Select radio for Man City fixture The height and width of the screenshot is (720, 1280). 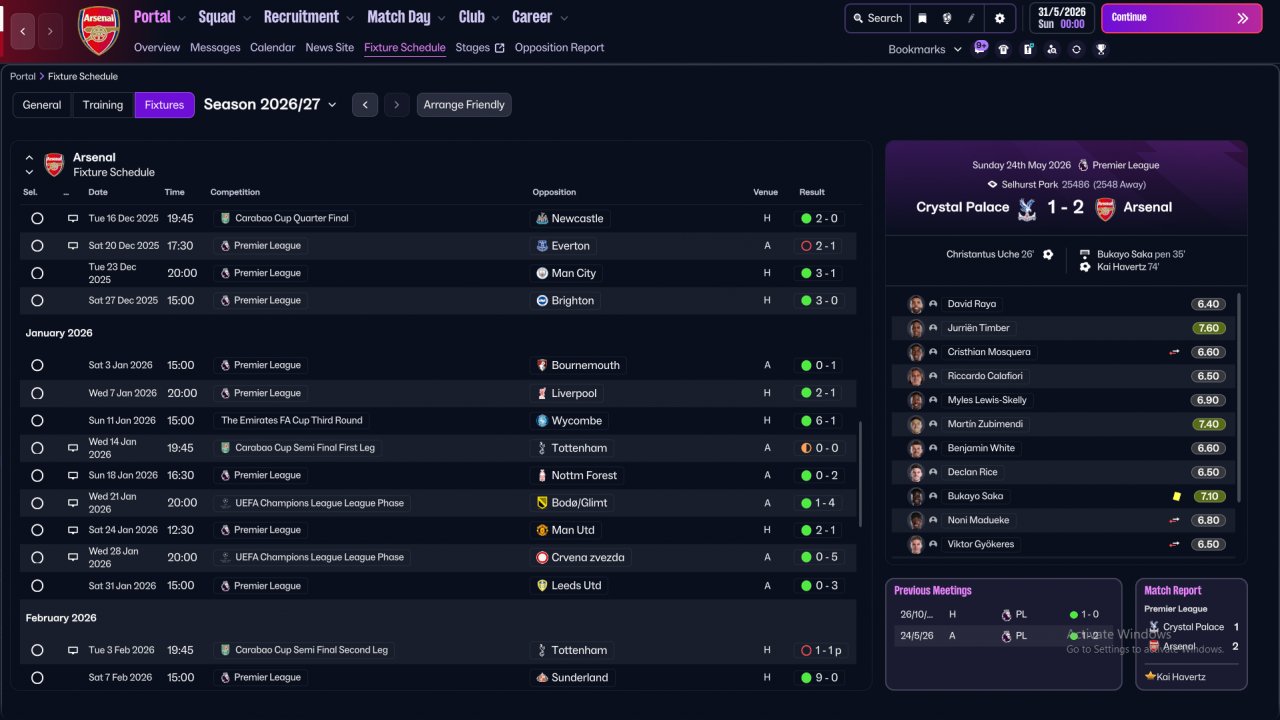tap(37, 273)
